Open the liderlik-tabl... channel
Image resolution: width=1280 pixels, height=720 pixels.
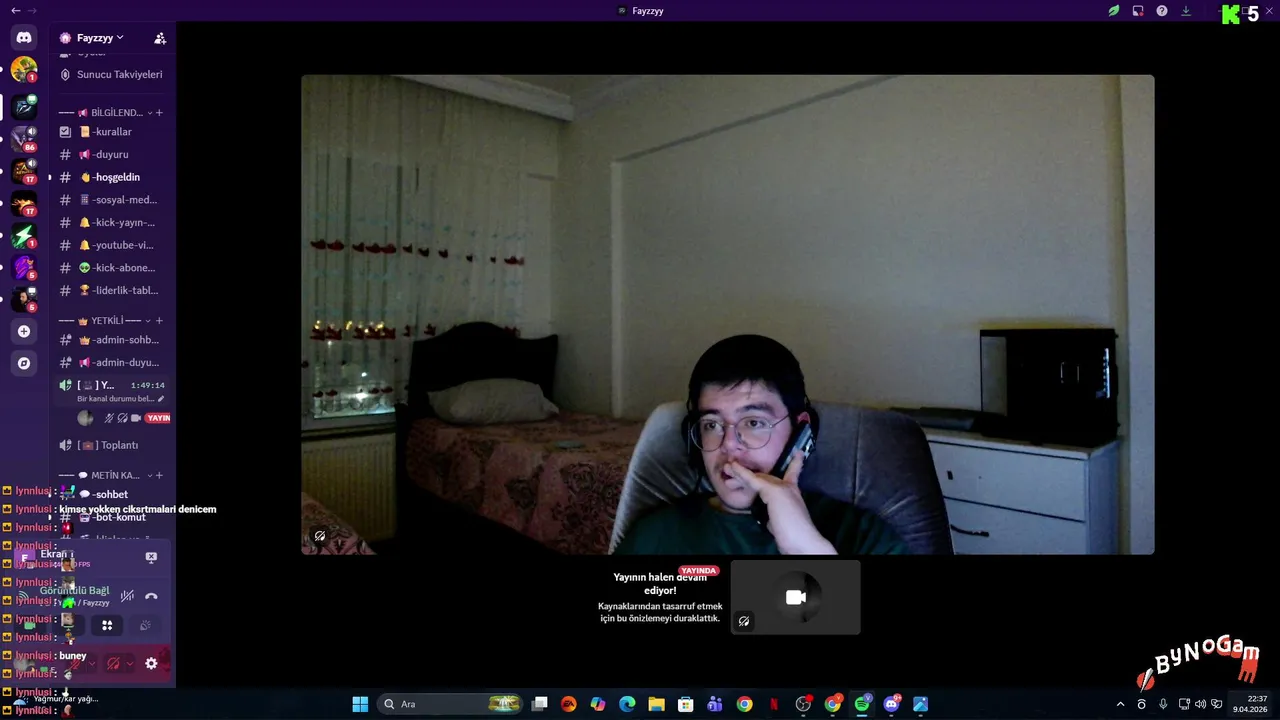[x=112, y=291]
